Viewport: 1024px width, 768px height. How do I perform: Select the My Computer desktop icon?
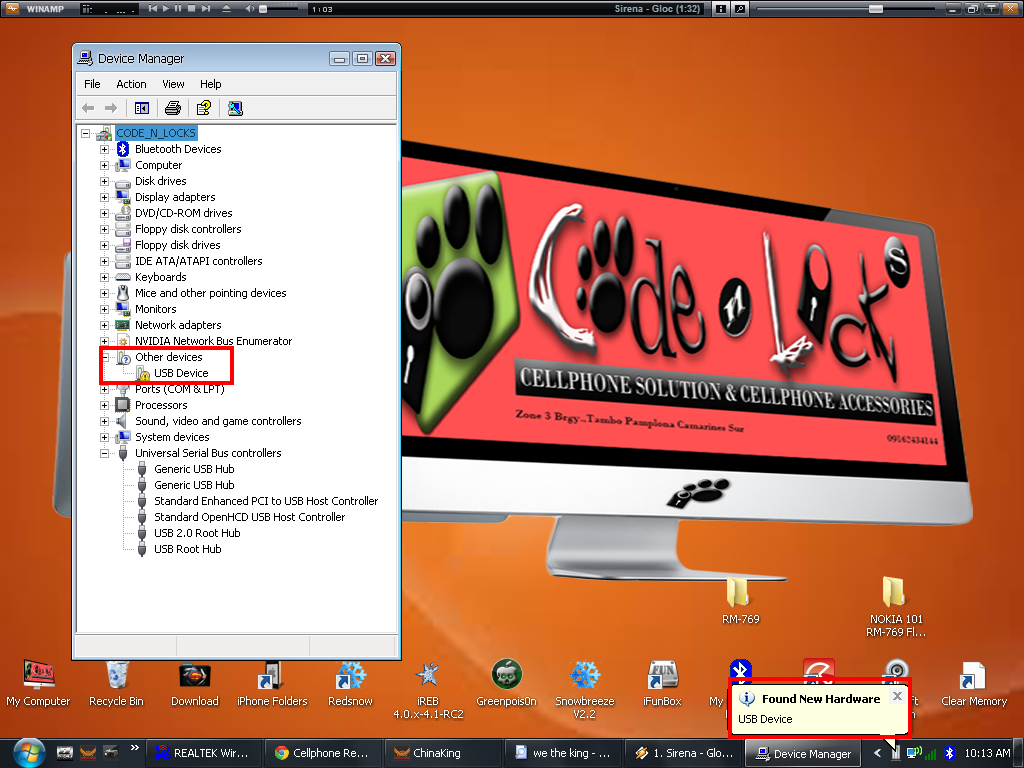point(38,683)
